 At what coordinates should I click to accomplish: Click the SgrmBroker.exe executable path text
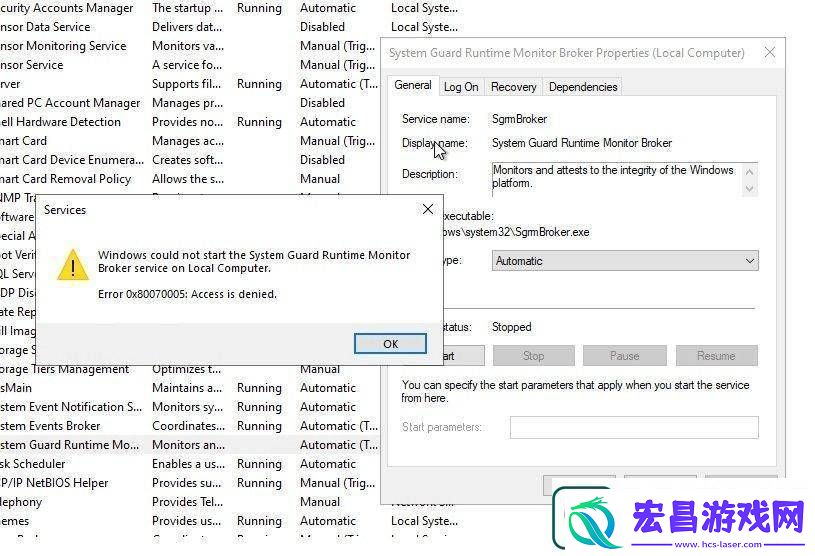[516, 232]
